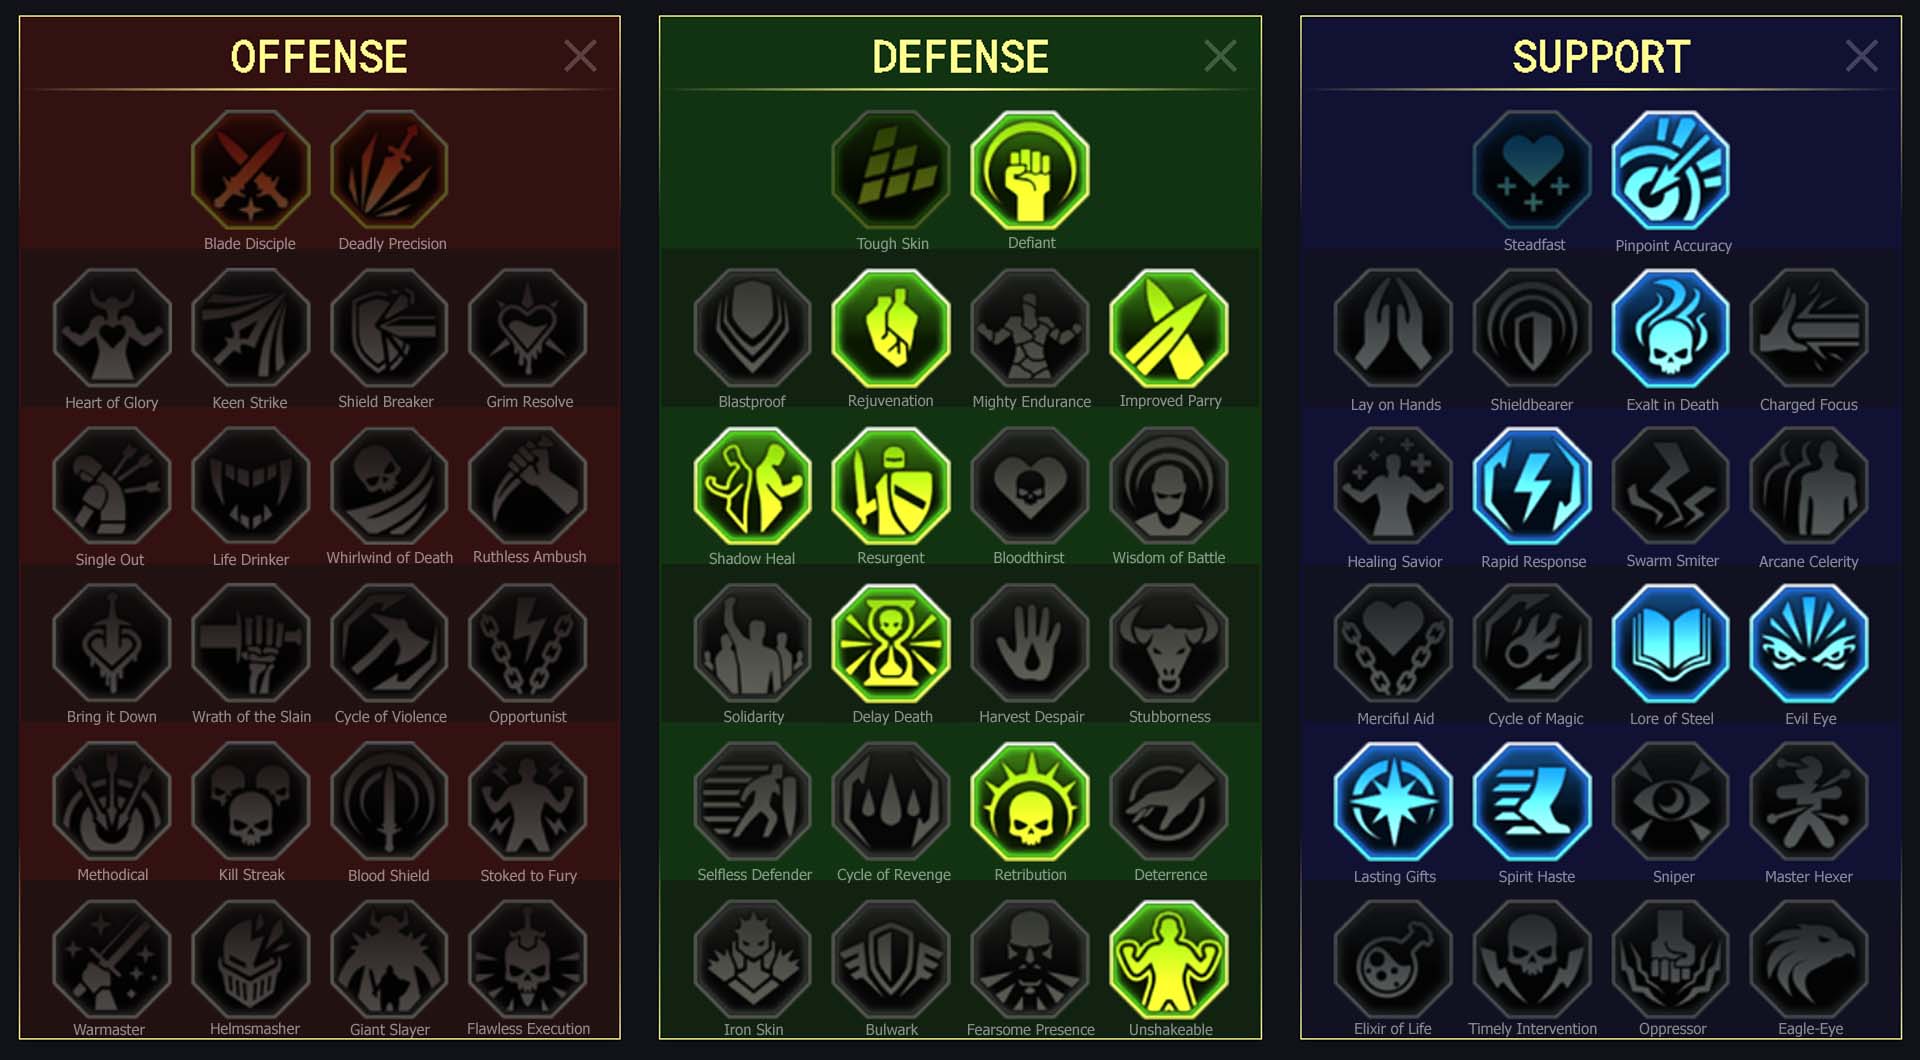Choose the Heart of Glory mastery
The width and height of the screenshot is (1920, 1060).
pyautogui.click(x=112, y=328)
